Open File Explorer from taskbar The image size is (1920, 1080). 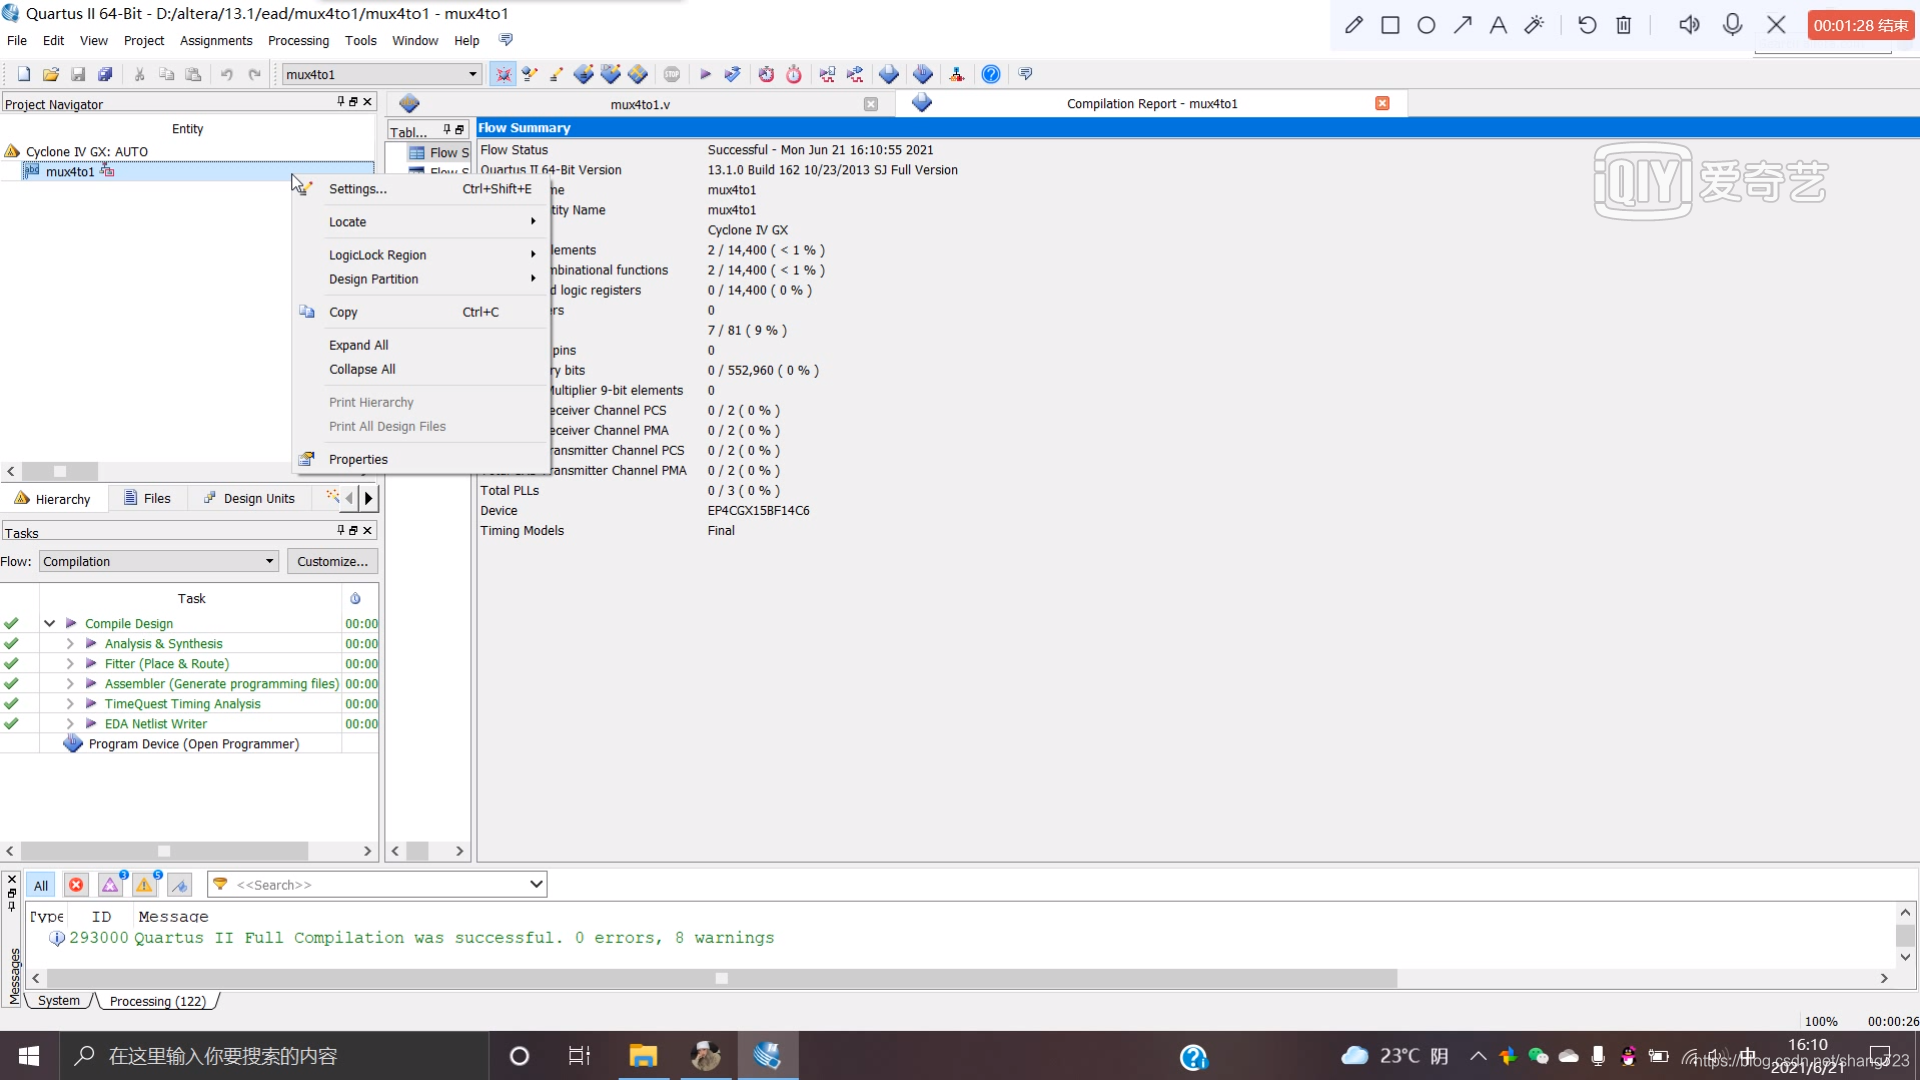643,1056
